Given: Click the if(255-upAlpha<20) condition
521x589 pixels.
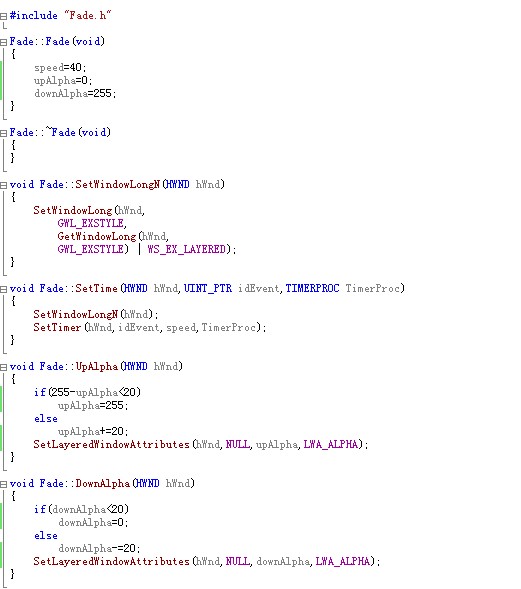Looking at the screenshot, I should pos(87,392).
